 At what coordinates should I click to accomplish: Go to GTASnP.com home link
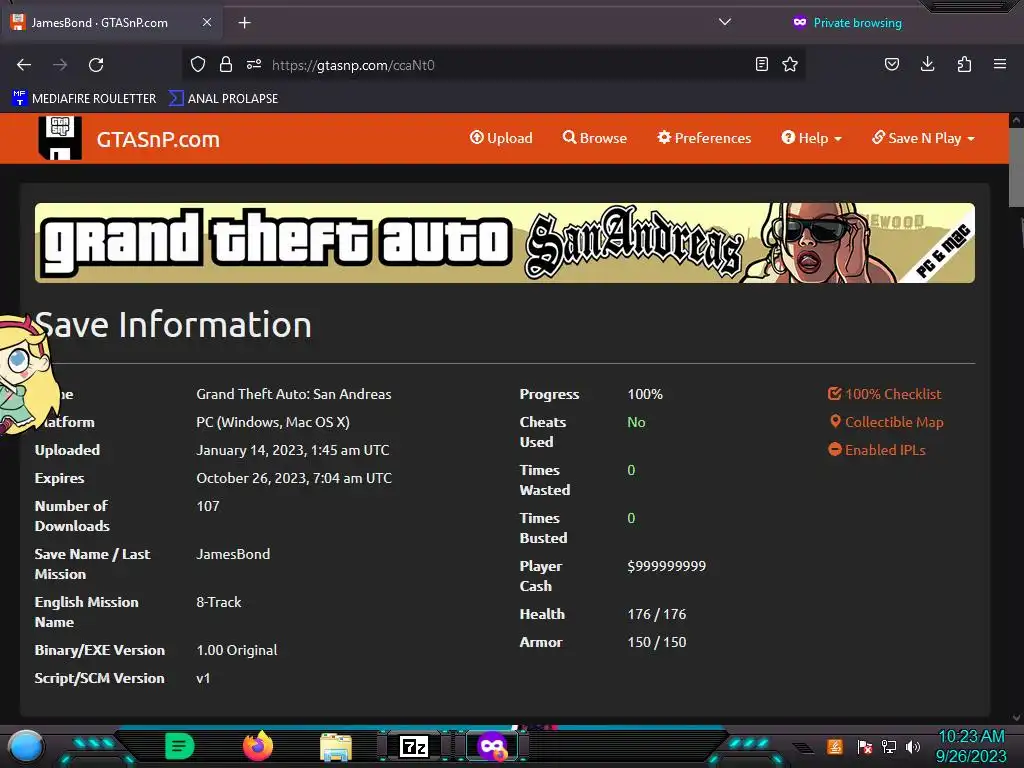[158, 139]
